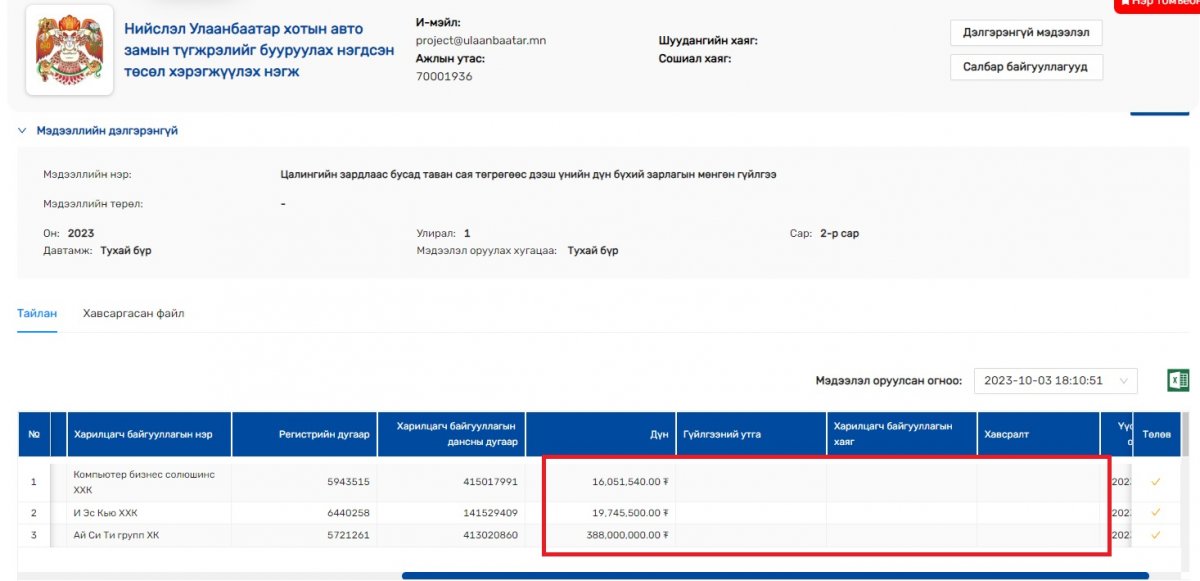
Task: Click the Ulaanbaatar city emblem logo
Action: tap(69, 50)
